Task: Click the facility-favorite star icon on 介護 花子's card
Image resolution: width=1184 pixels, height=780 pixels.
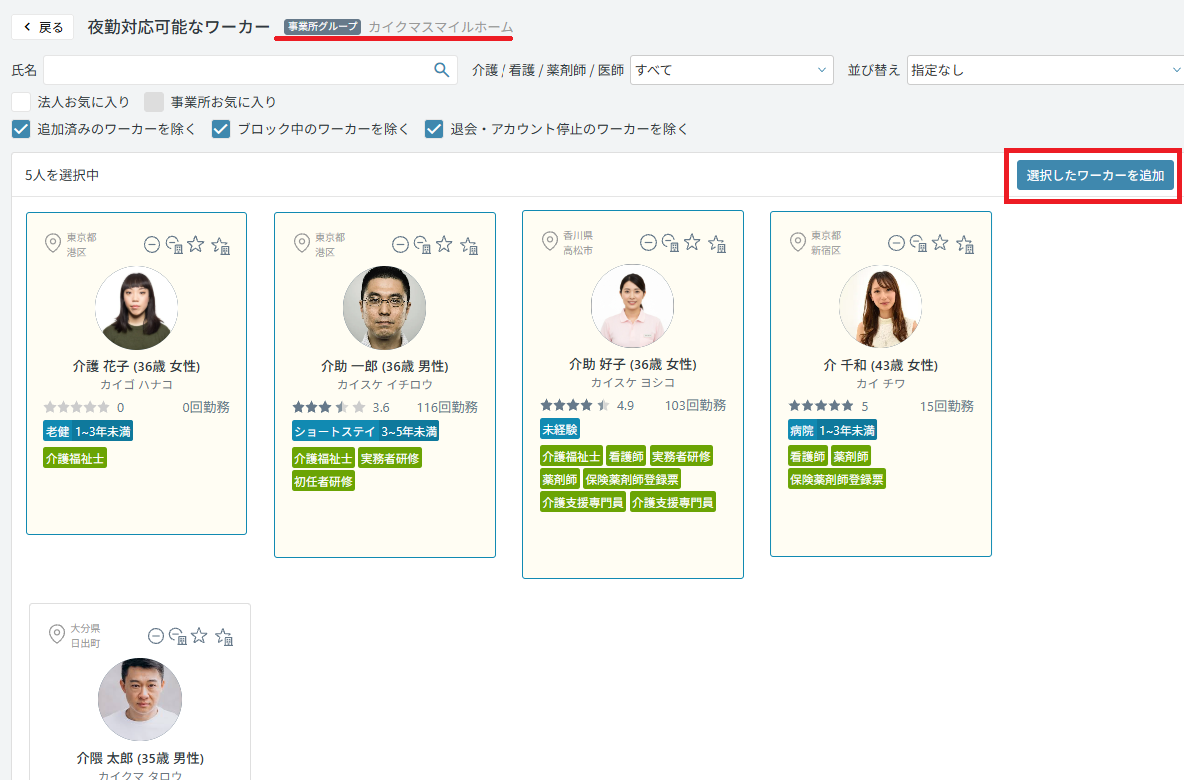Action: click(220, 245)
